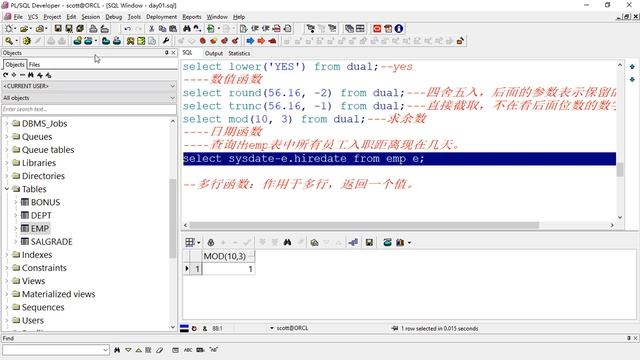The height and width of the screenshot is (360, 640).
Task: Click the wrench Preferences icon
Action: [166, 41]
